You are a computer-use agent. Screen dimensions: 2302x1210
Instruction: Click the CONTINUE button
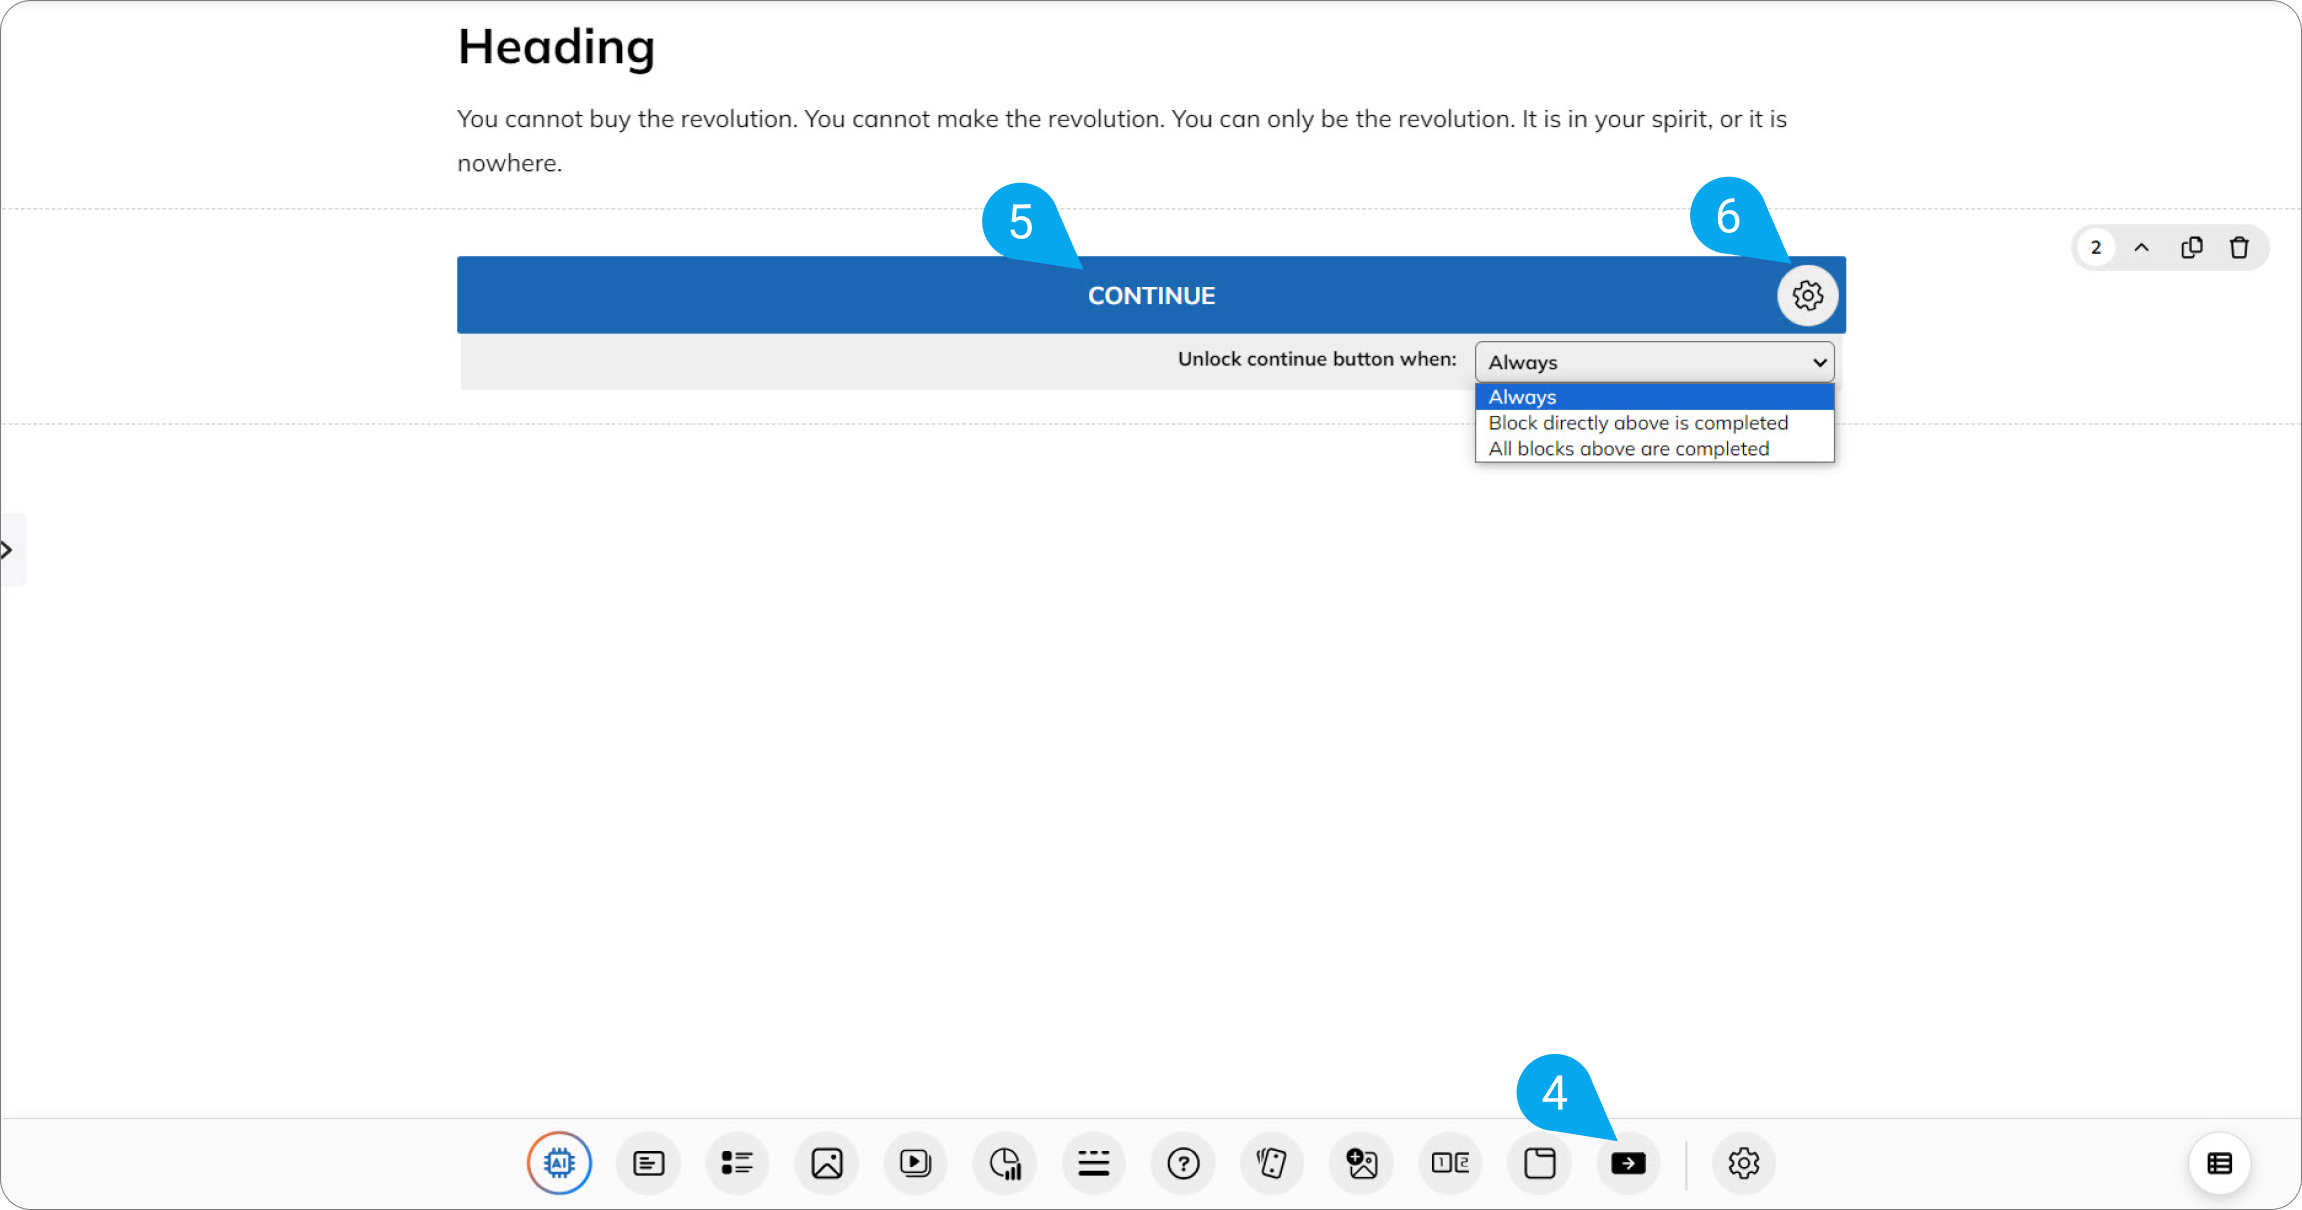pos(1151,295)
